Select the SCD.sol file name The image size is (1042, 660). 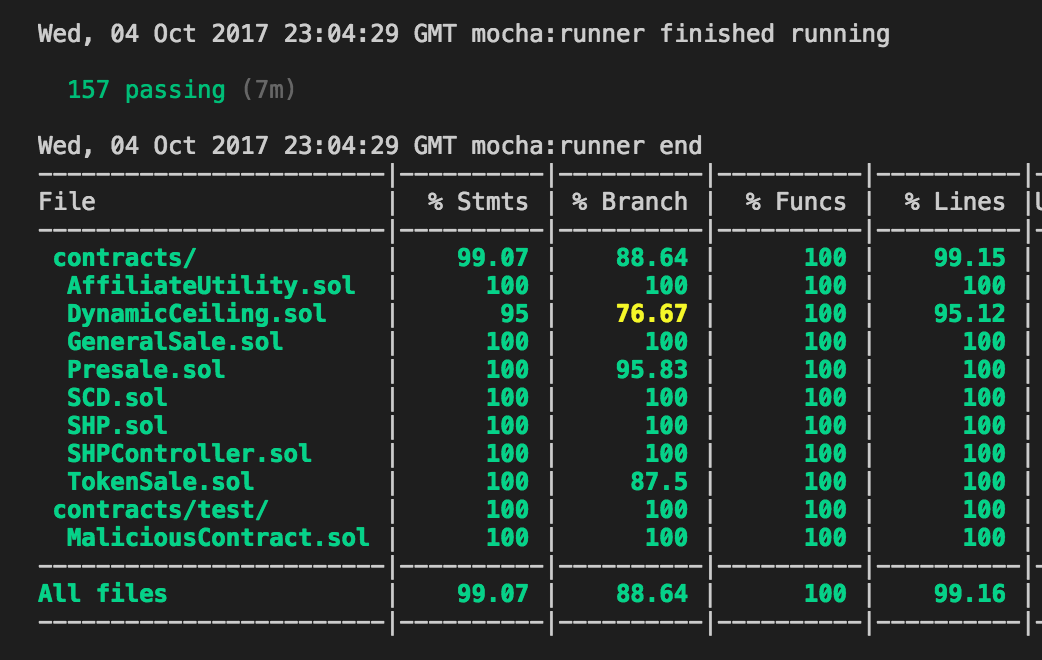coord(117,397)
